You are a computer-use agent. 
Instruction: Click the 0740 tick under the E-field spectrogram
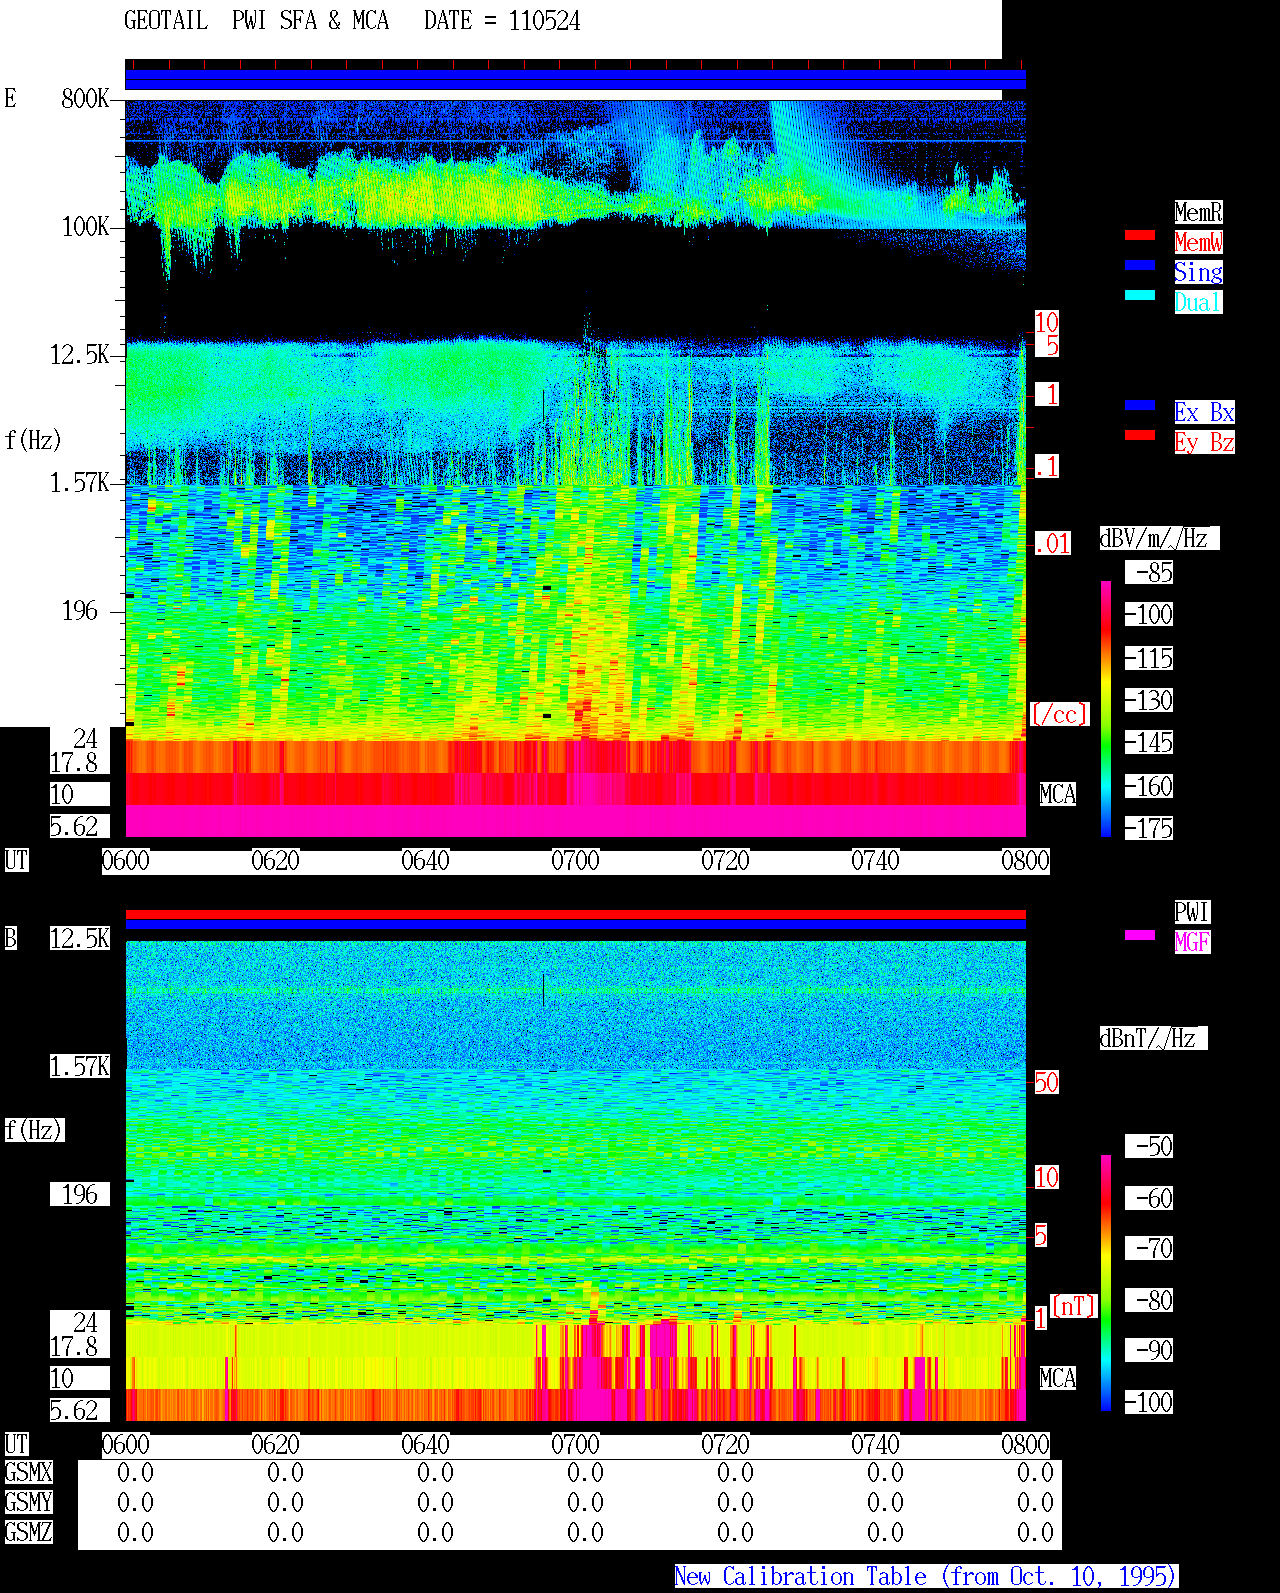click(x=876, y=860)
